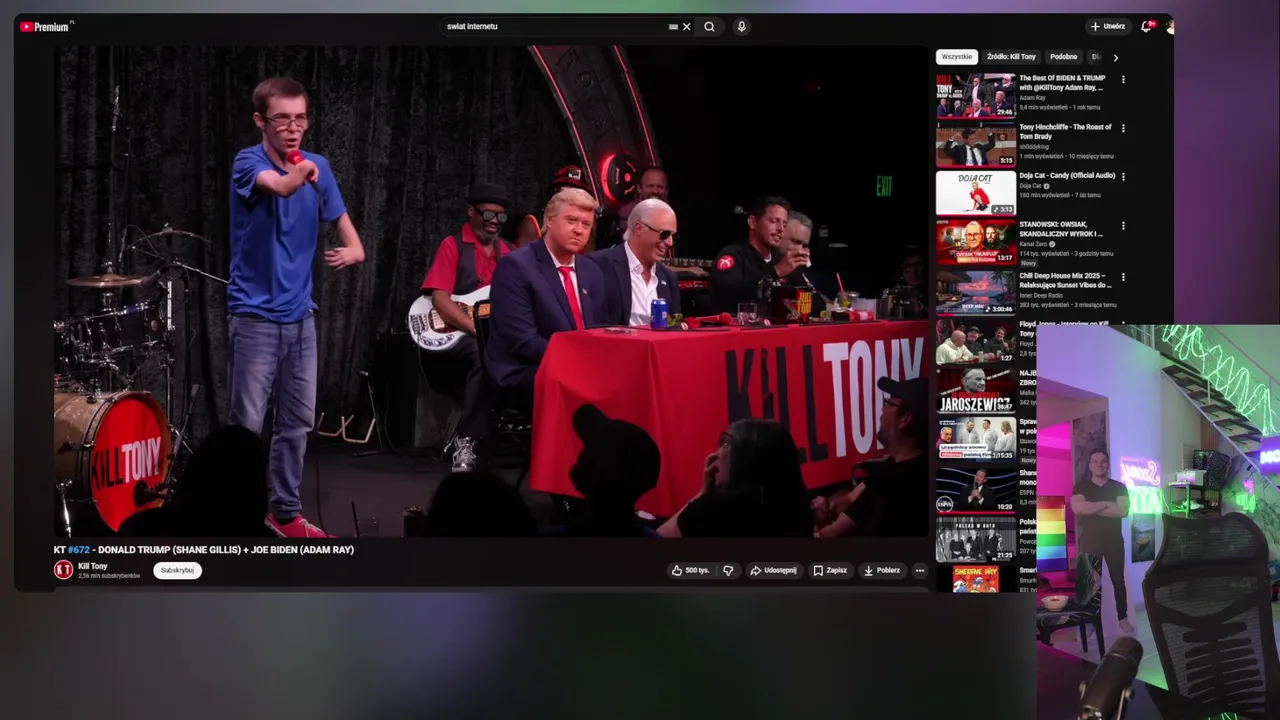Open options menu for Chill Deep House Mix
The height and width of the screenshot is (720, 1280).
coord(1123,277)
